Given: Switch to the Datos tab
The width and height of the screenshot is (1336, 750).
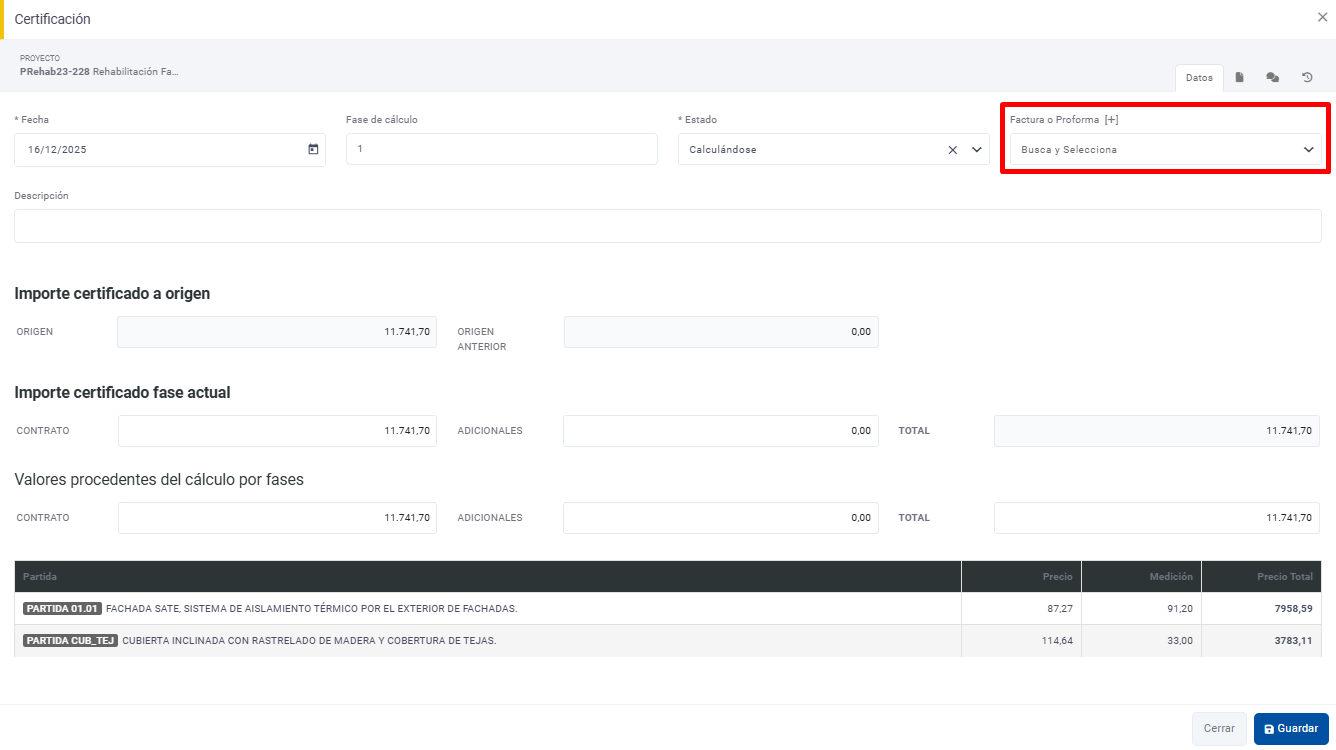Looking at the screenshot, I should 1199,78.
